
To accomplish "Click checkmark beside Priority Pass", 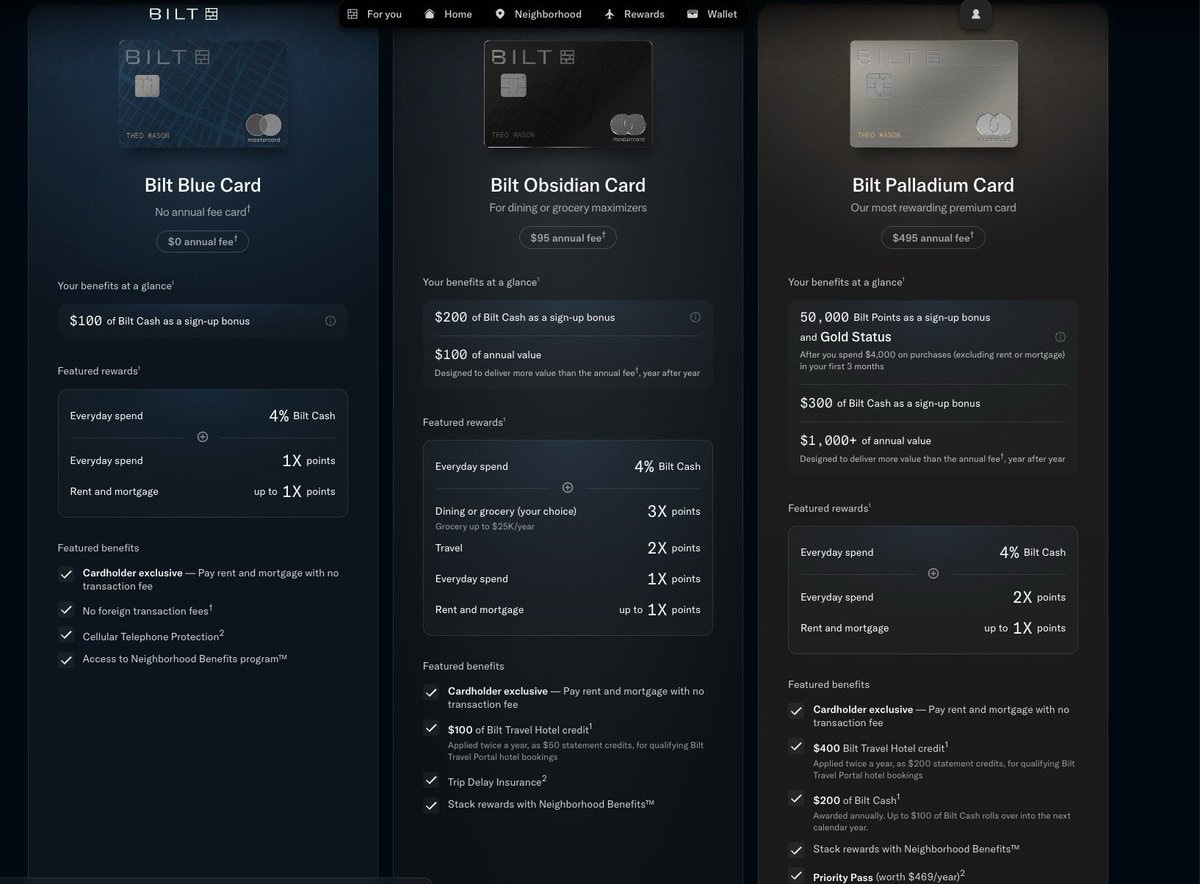I will (796, 876).
